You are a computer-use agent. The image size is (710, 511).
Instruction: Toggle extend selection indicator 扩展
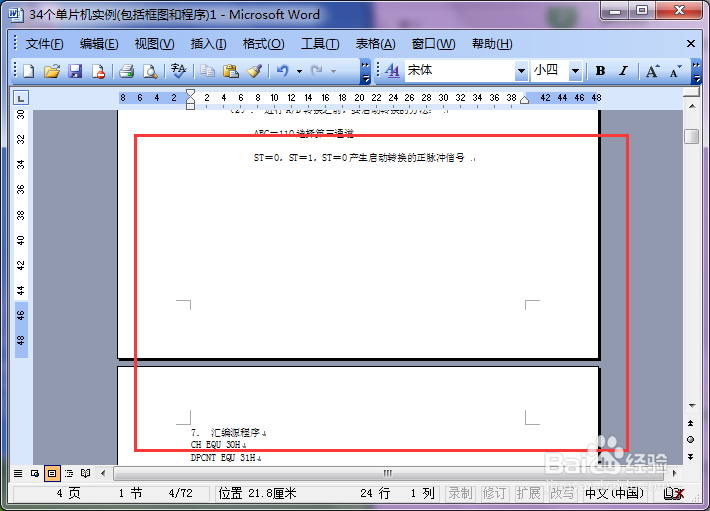[x=528, y=493]
